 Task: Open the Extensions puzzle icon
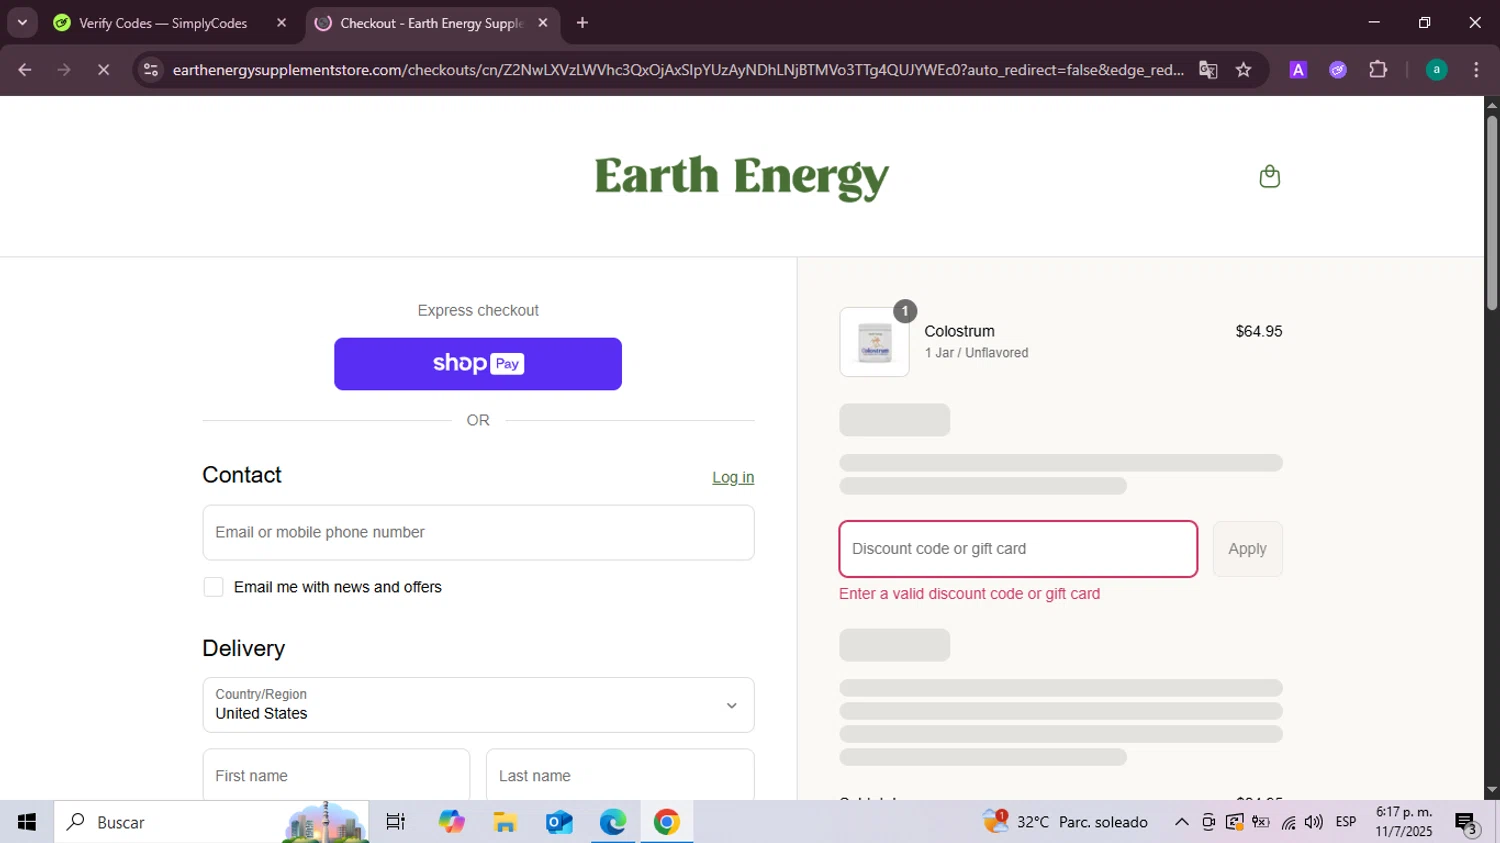tap(1378, 70)
